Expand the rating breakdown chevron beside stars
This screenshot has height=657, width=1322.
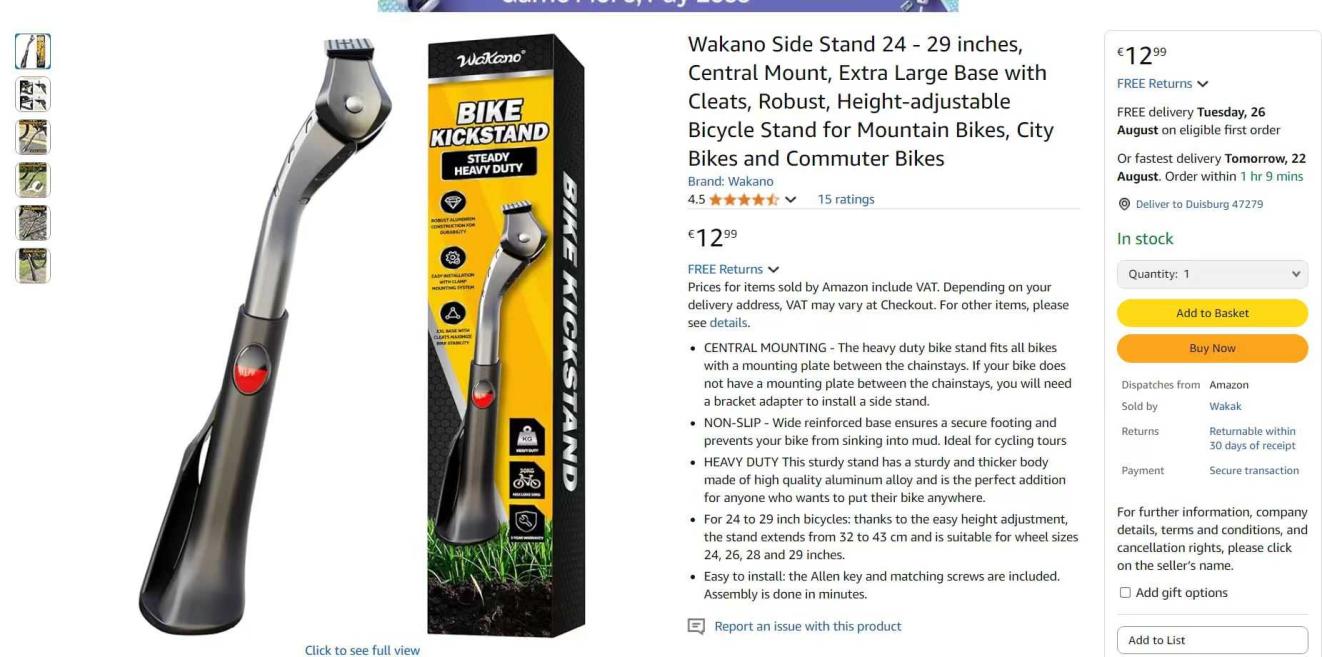791,199
